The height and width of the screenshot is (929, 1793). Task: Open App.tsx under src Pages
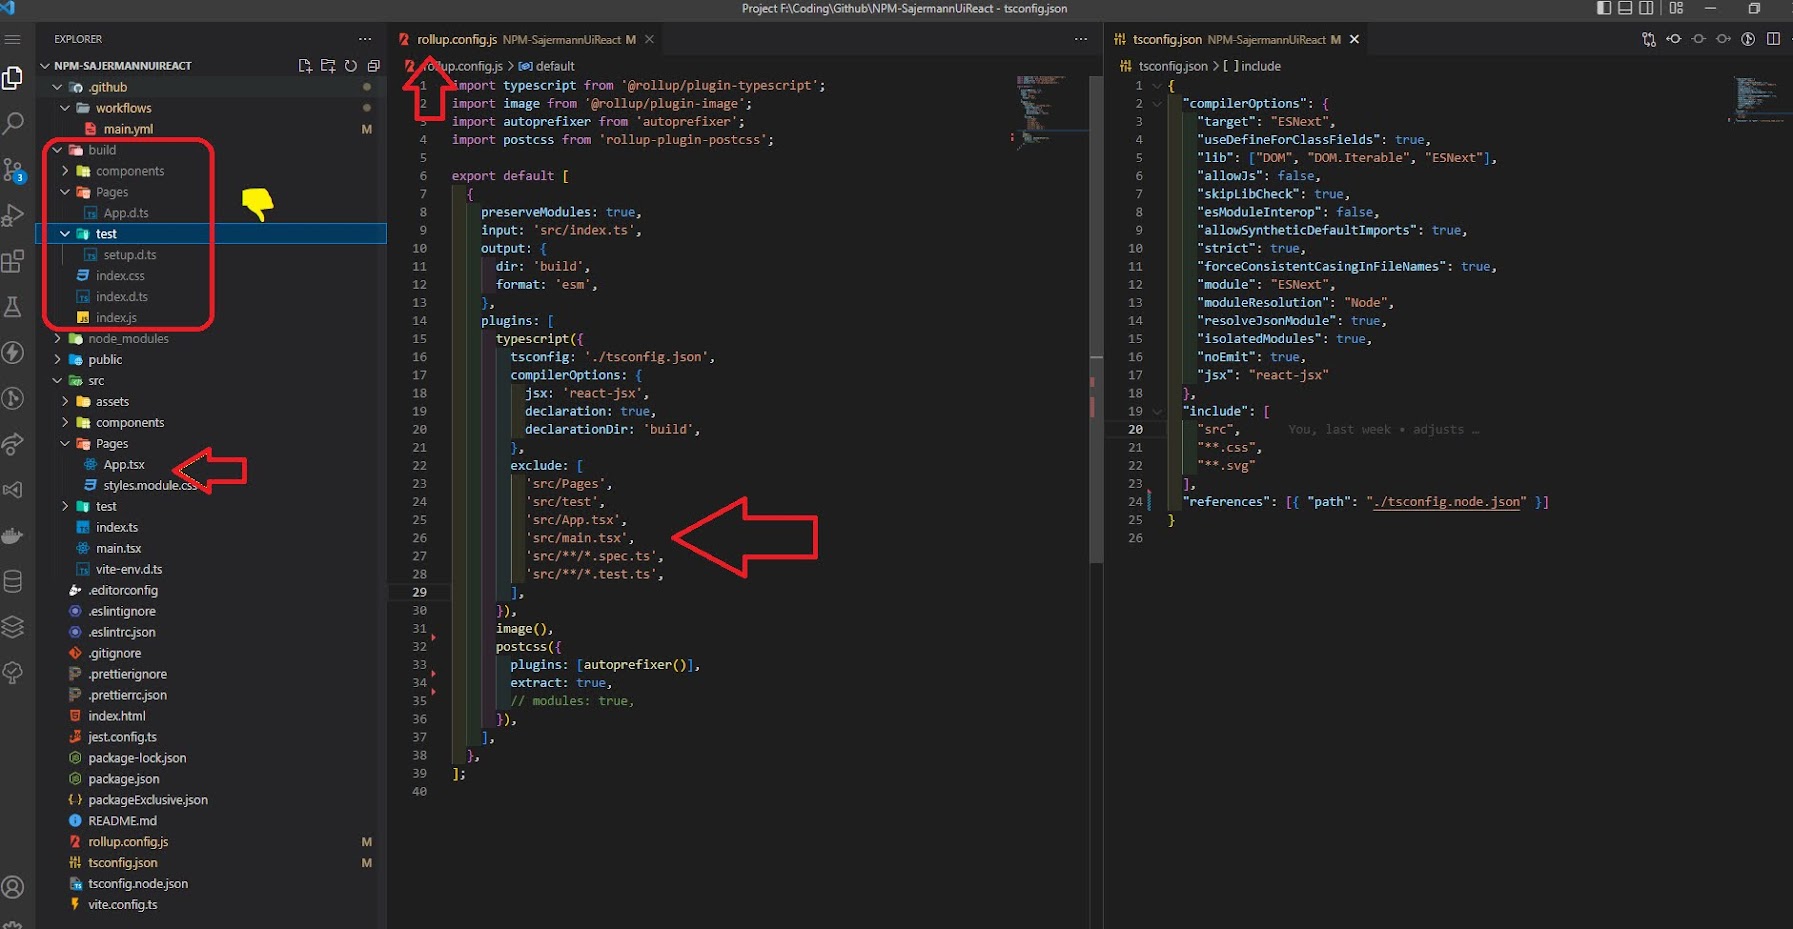click(124, 465)
